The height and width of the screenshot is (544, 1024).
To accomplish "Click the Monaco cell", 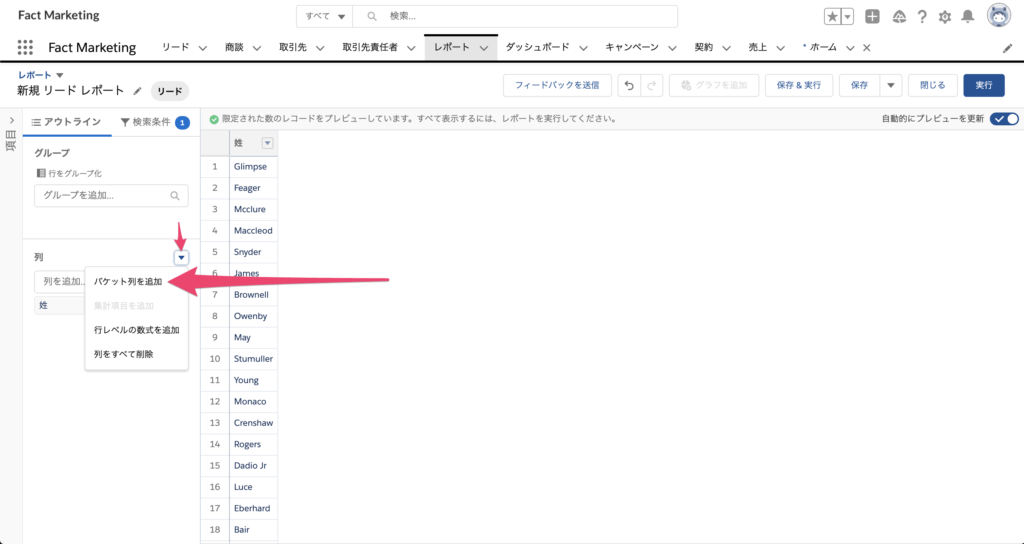I will pyautogui.click(x=253, y=402).
